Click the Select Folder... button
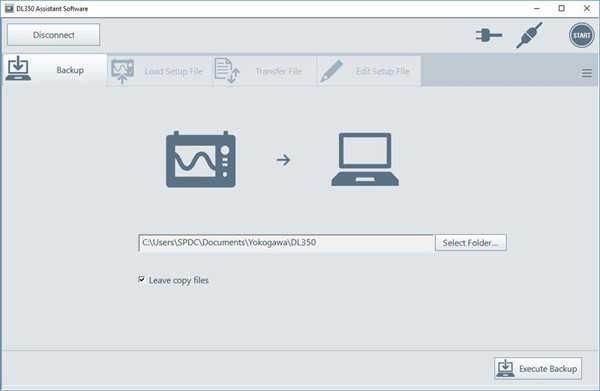This screenshot has height=391, width=600. pyautogui.click(x=471, y=243)
